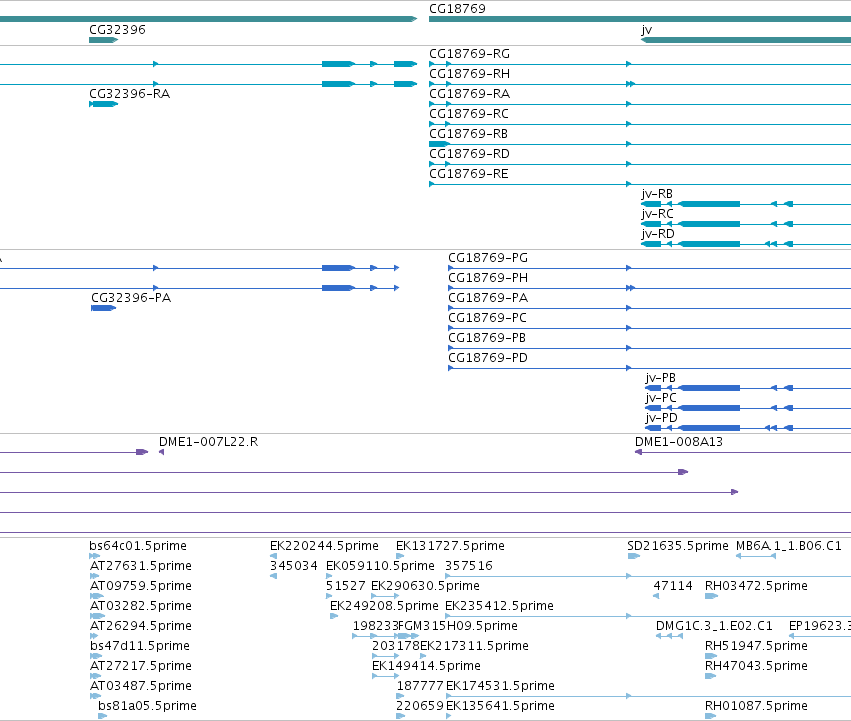
Task: Open protein CG18769-PD
Action: pos(488,358)
